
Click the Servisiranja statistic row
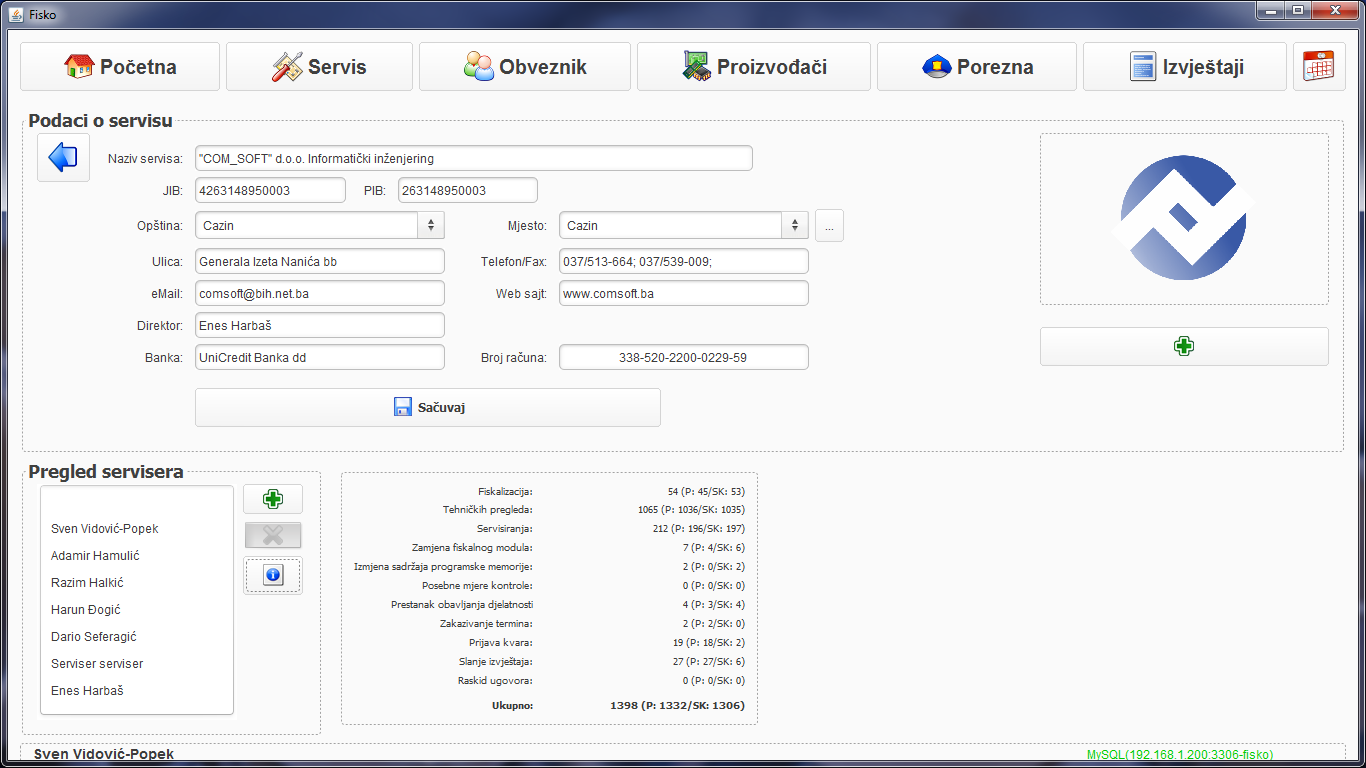[x=611, y=529]
